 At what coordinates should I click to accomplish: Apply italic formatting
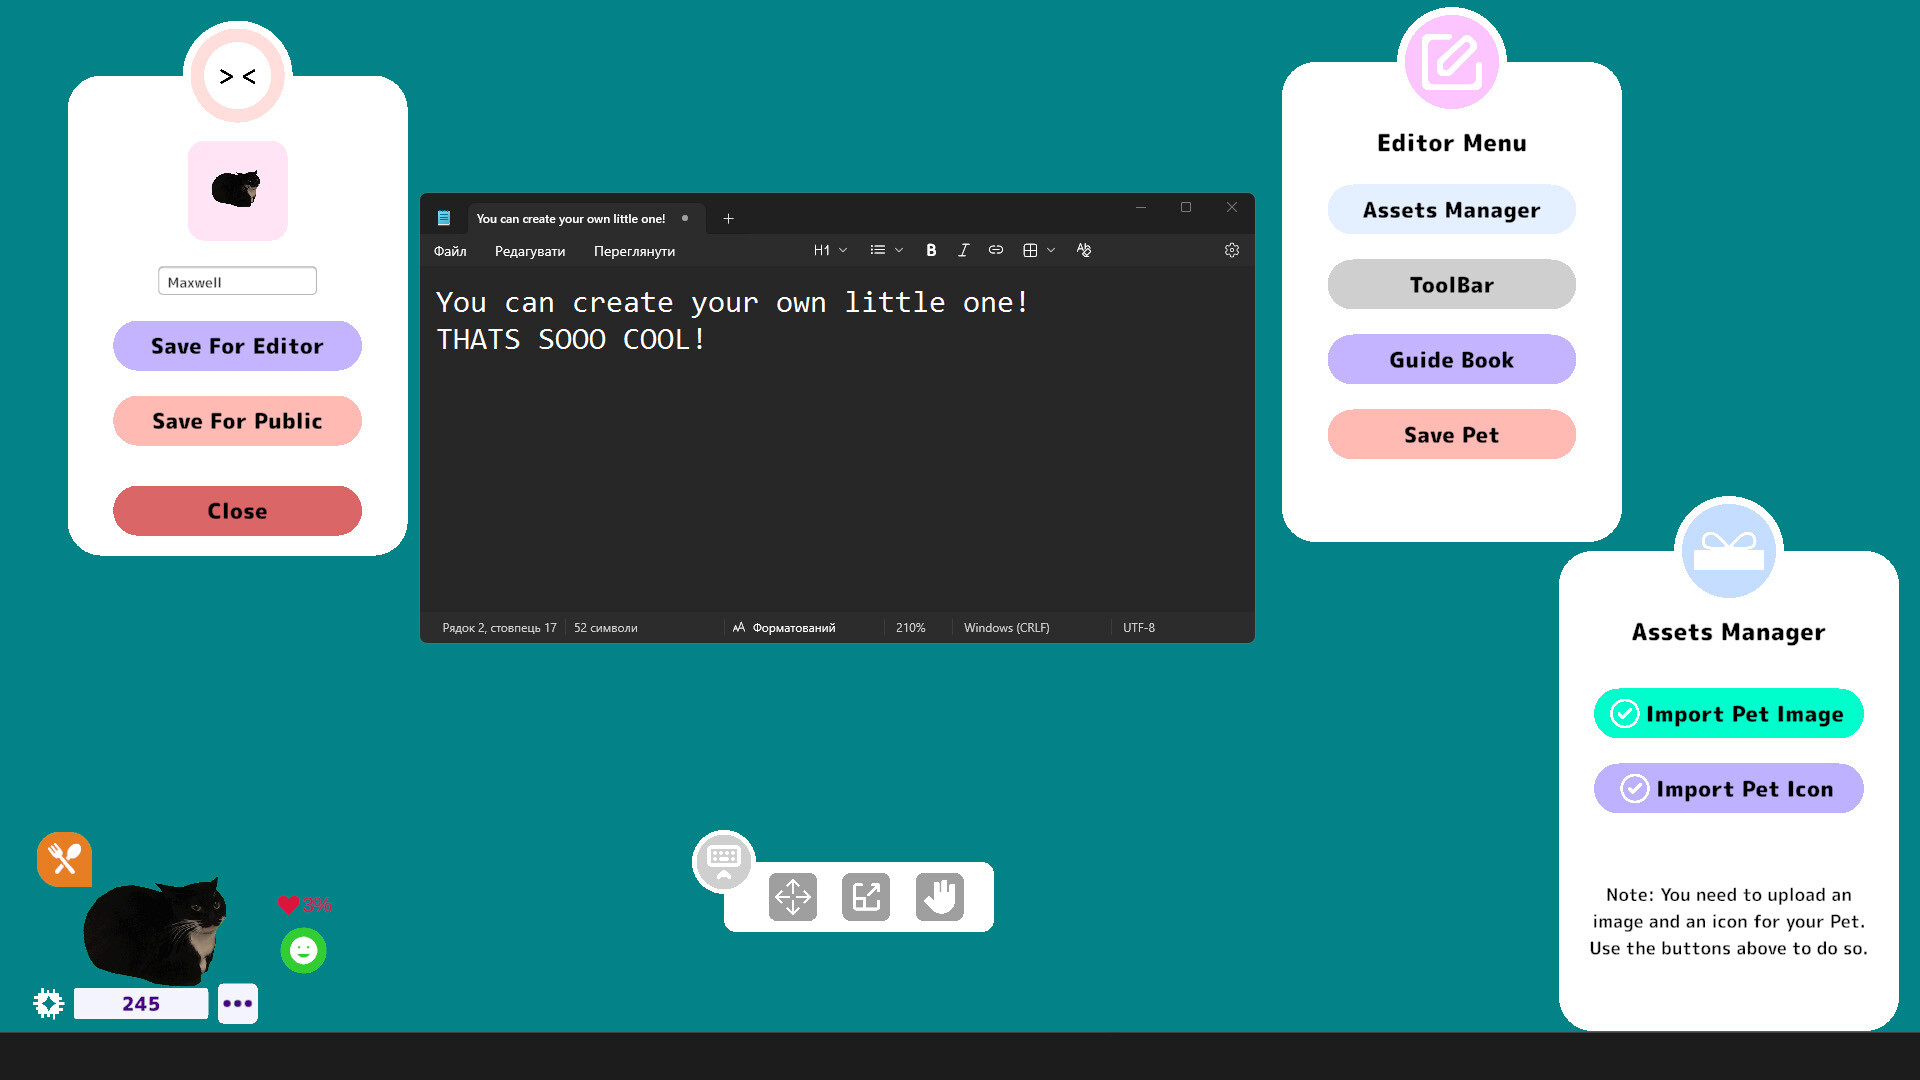(963, 250)
